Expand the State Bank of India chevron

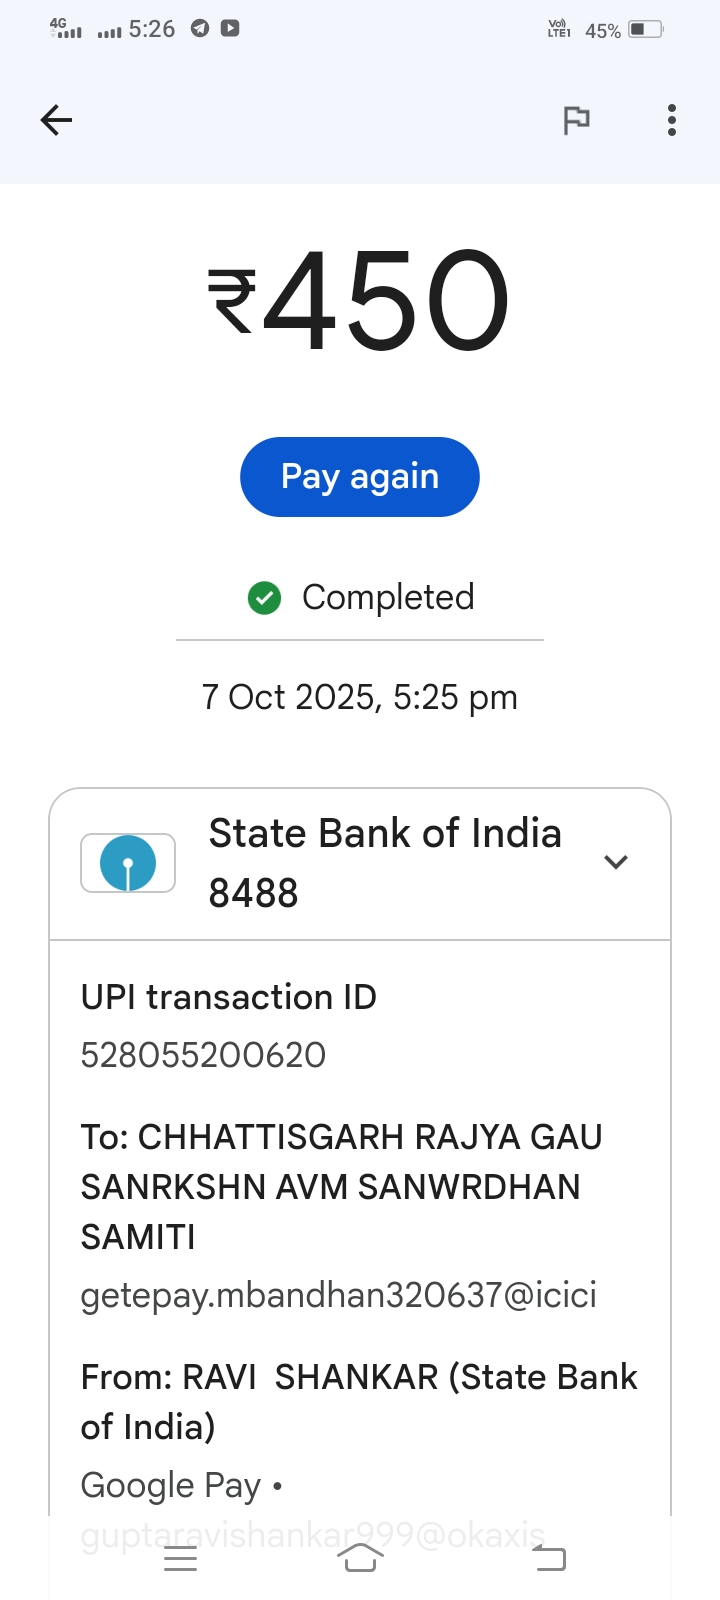pos(616,862)
